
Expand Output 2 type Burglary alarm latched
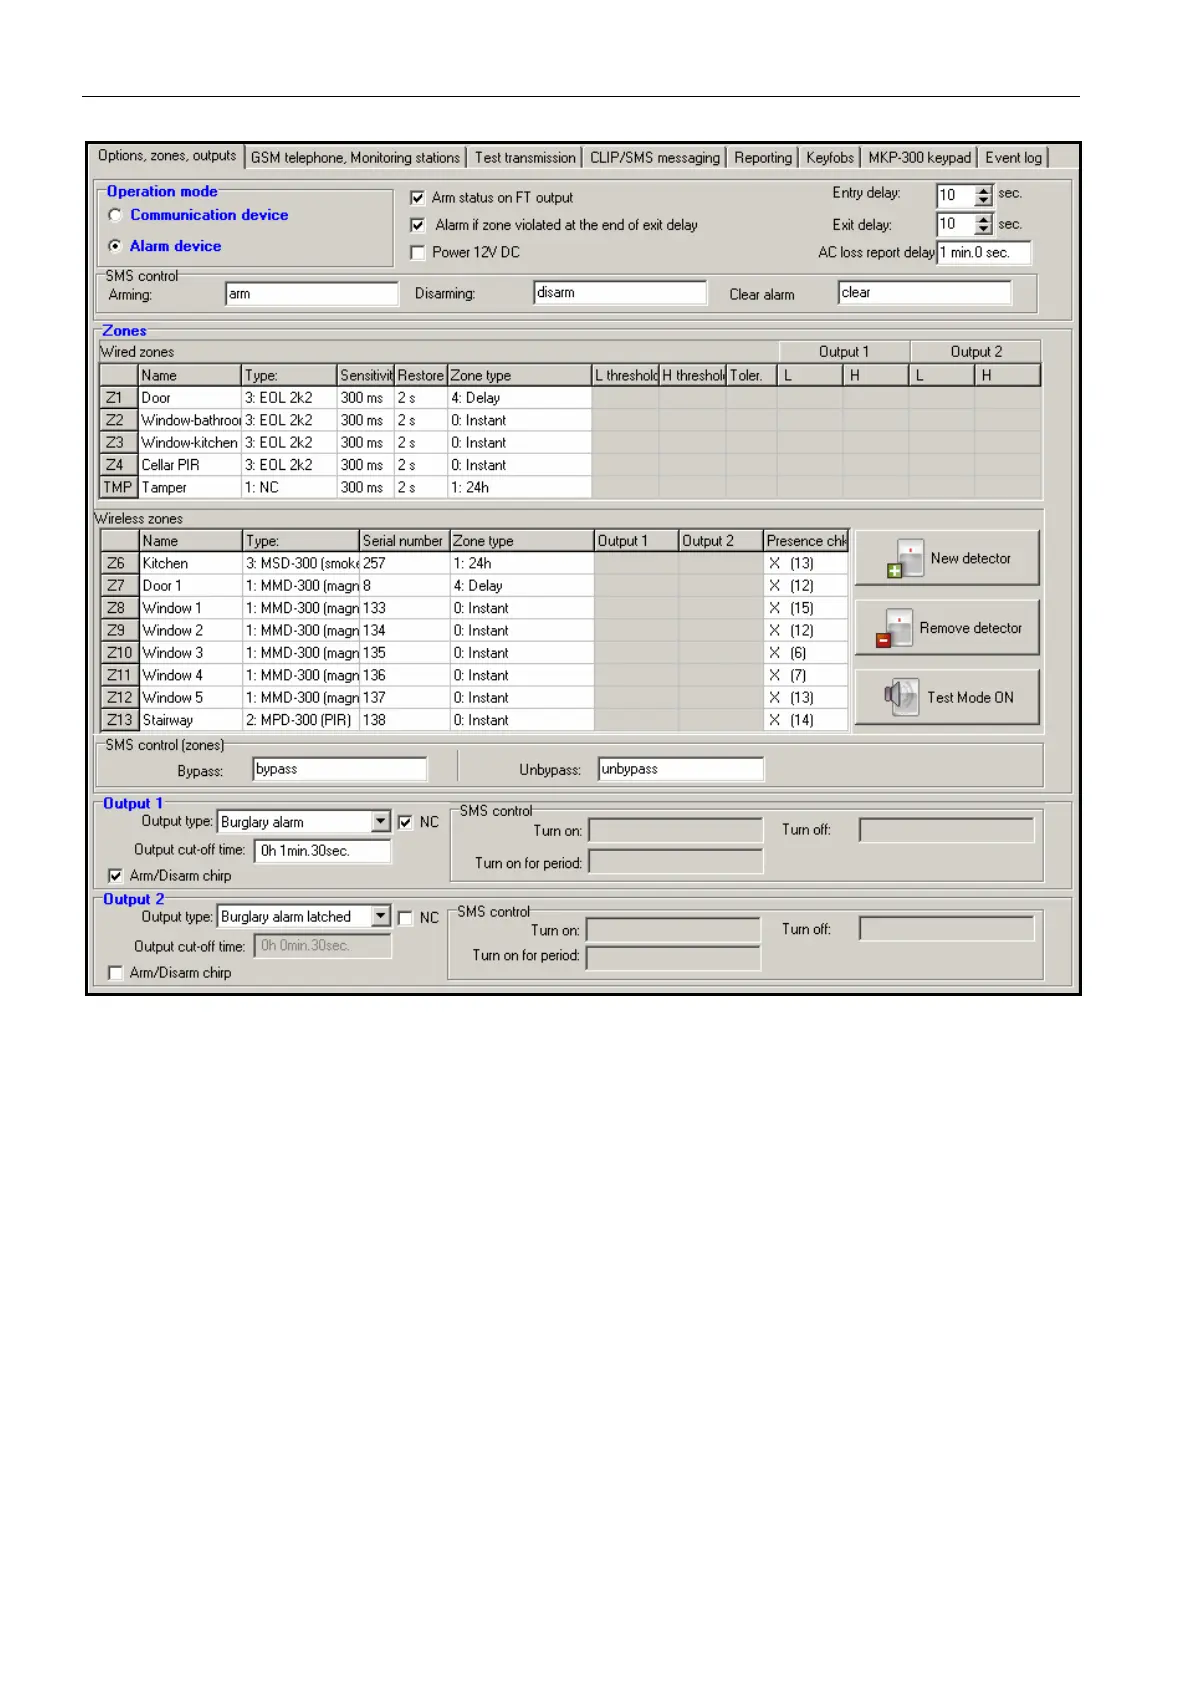(x=380, y=917)
